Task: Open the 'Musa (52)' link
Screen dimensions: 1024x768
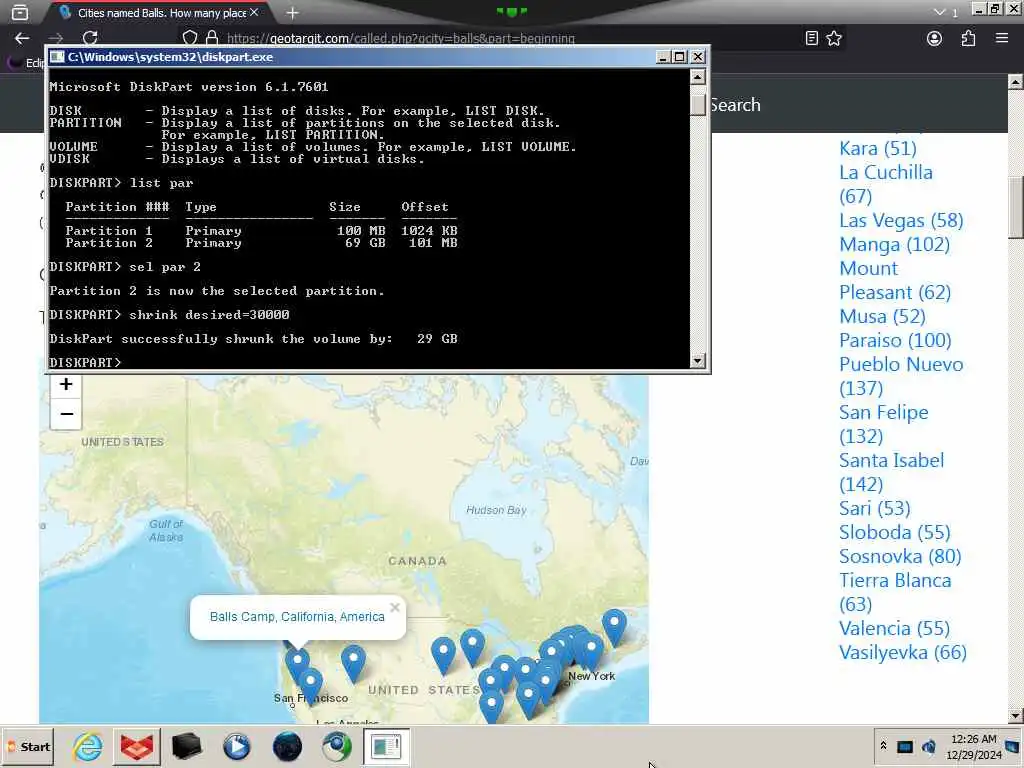Action: click(x=882, y=316)
